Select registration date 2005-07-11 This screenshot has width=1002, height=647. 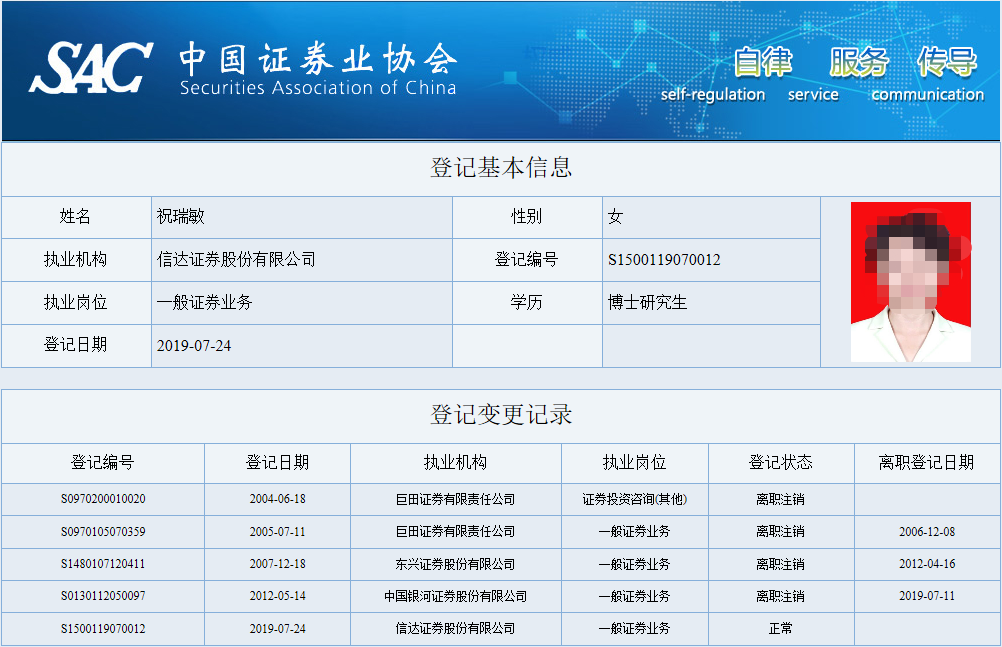[x=277, y=532]
